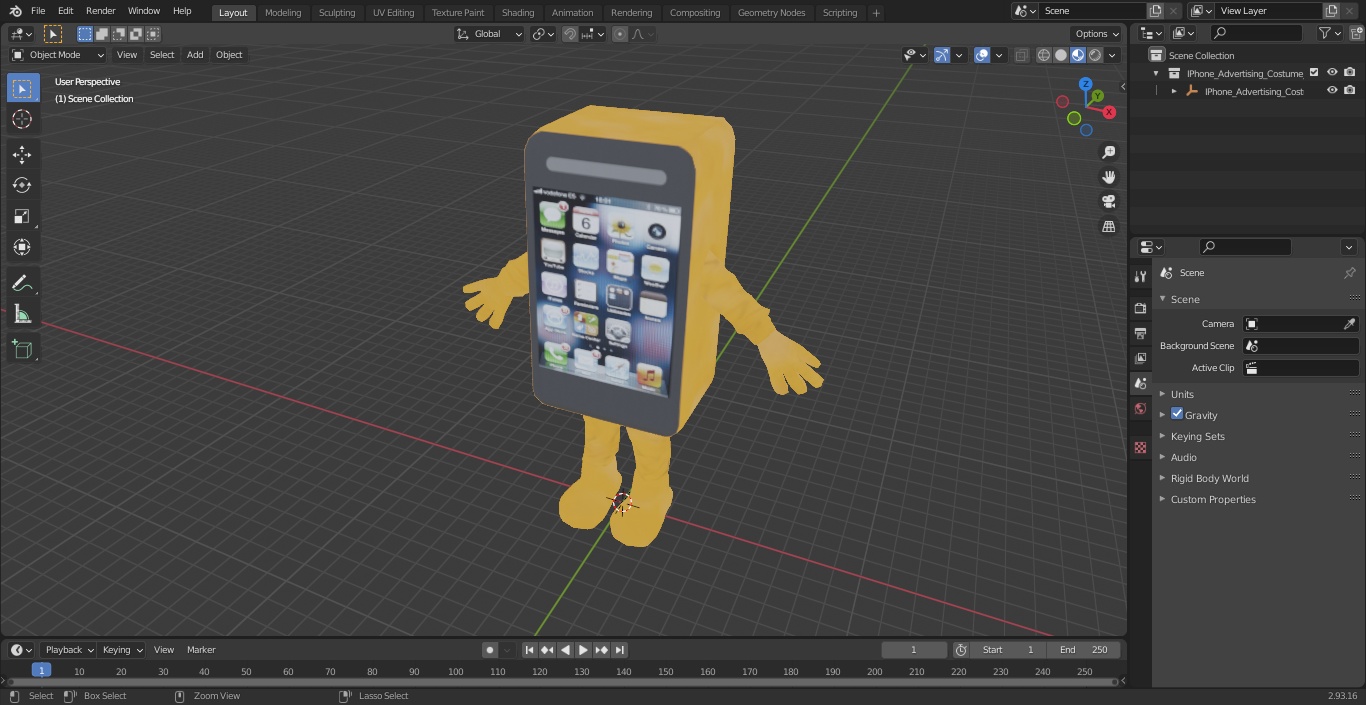The image size is (1366, 705).
Task: Open the Output properties tab
Action: point(1140,333)
